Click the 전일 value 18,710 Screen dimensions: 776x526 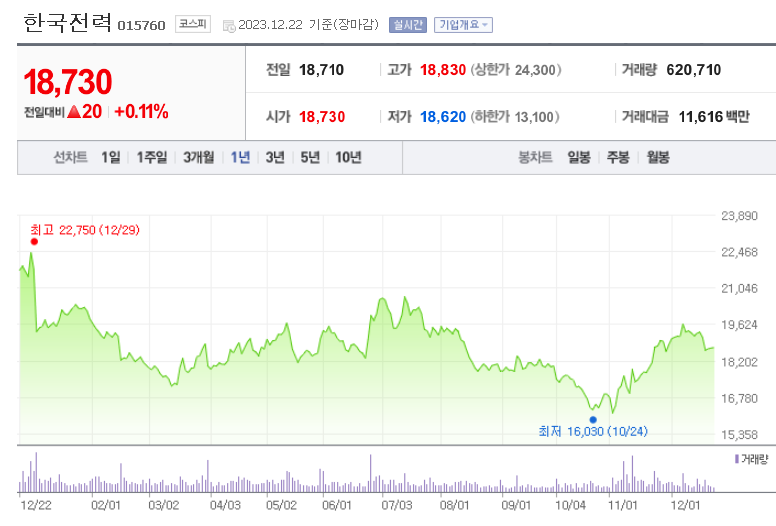click(321, 70)
